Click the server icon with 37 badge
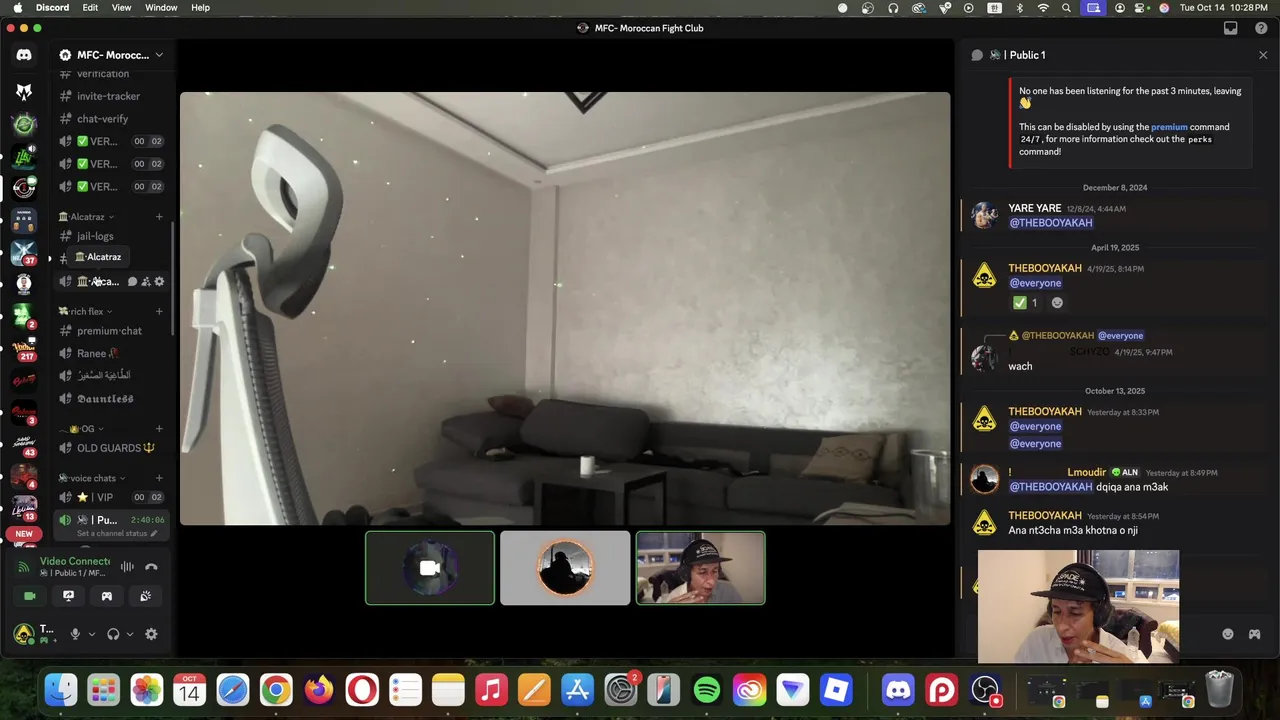The width and height of the screenshot is (1280, 720). (24, 253)
